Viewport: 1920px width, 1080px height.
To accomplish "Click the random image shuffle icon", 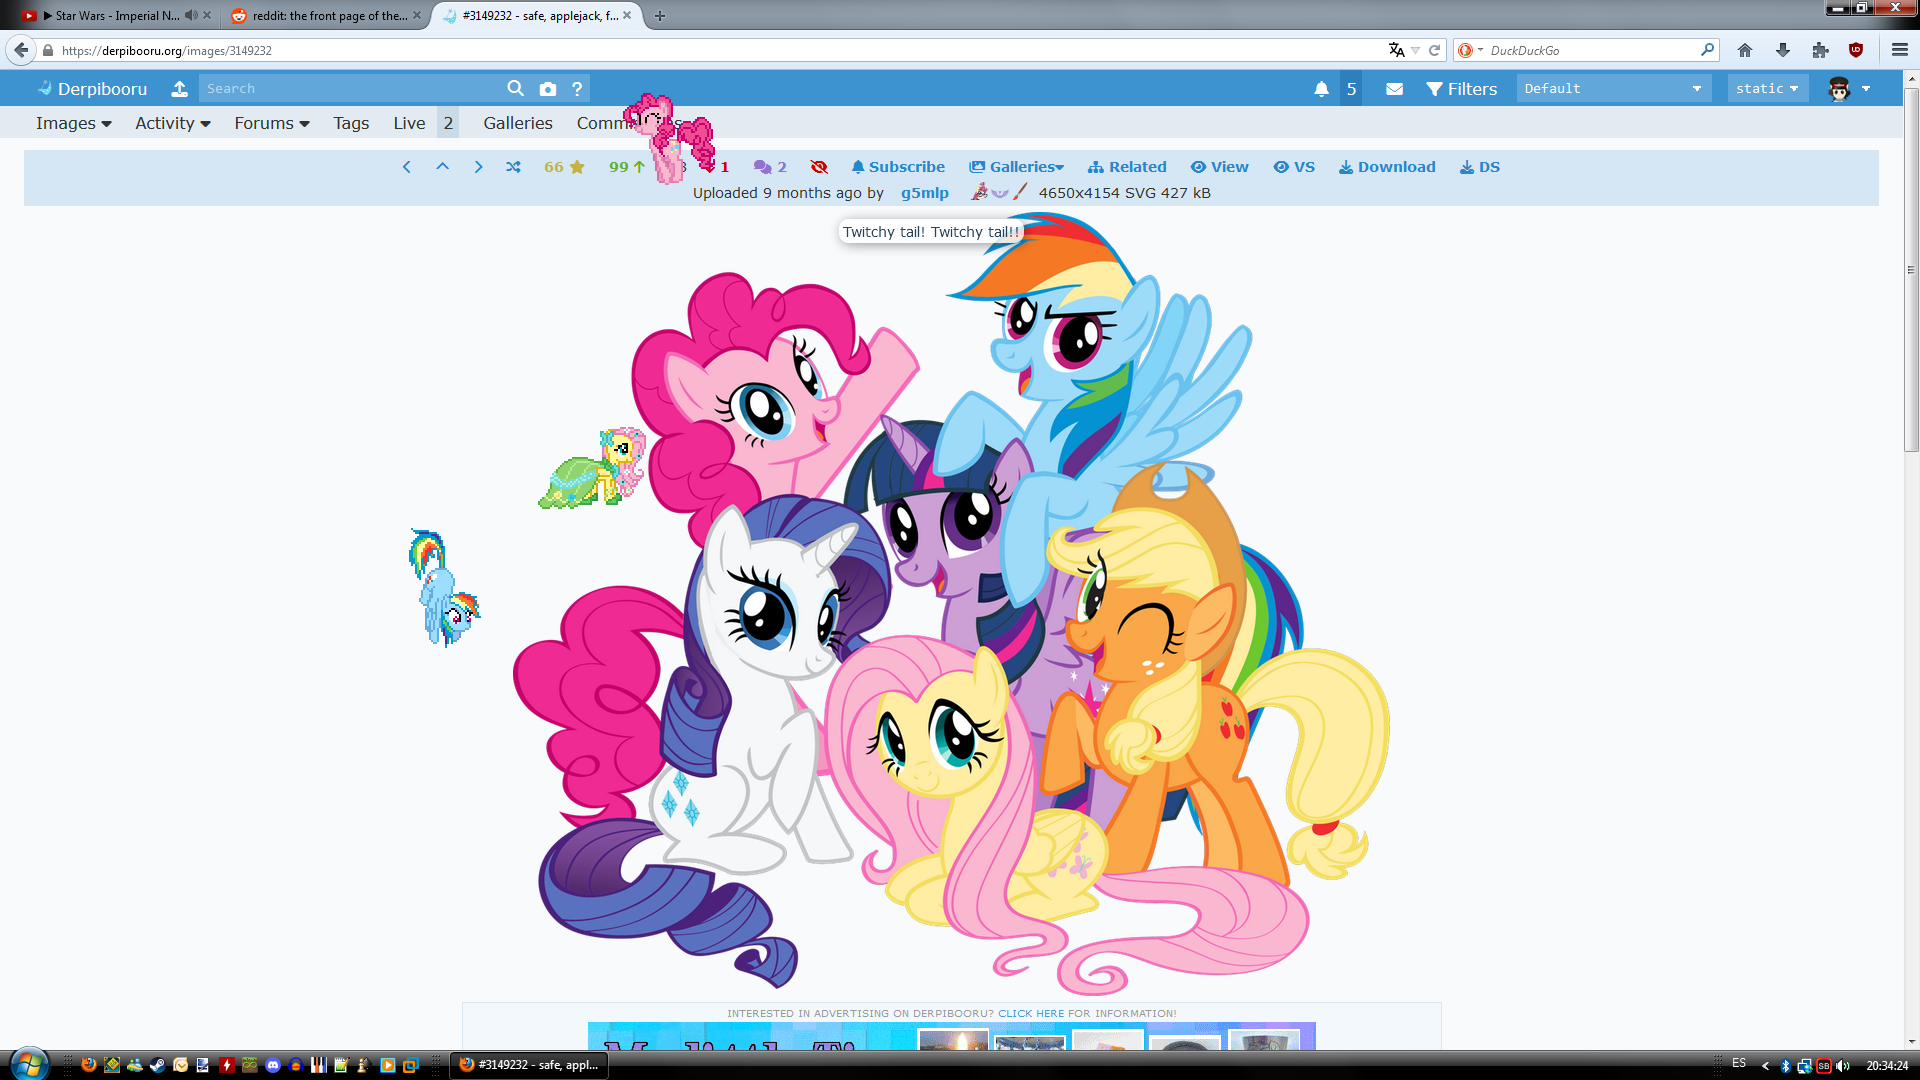I will tap(513, 167).
